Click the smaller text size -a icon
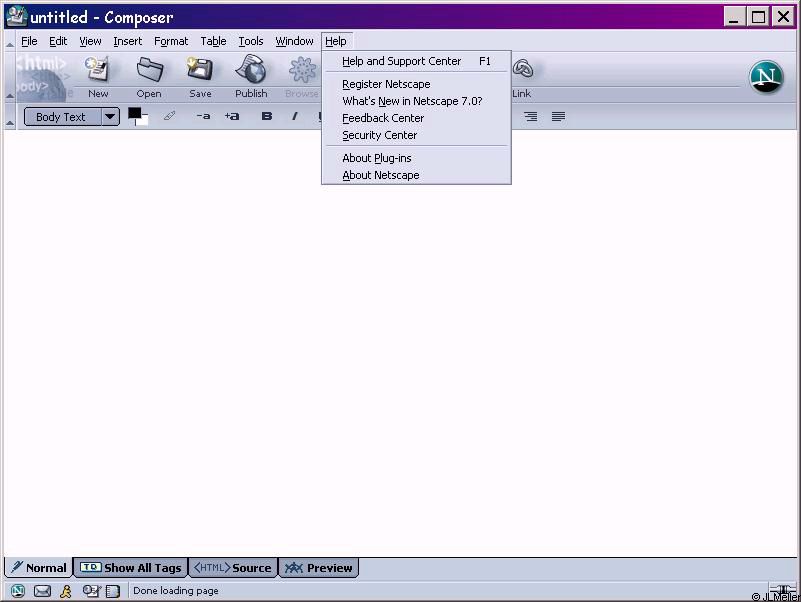Screen dimensions: 801x602 203,117
